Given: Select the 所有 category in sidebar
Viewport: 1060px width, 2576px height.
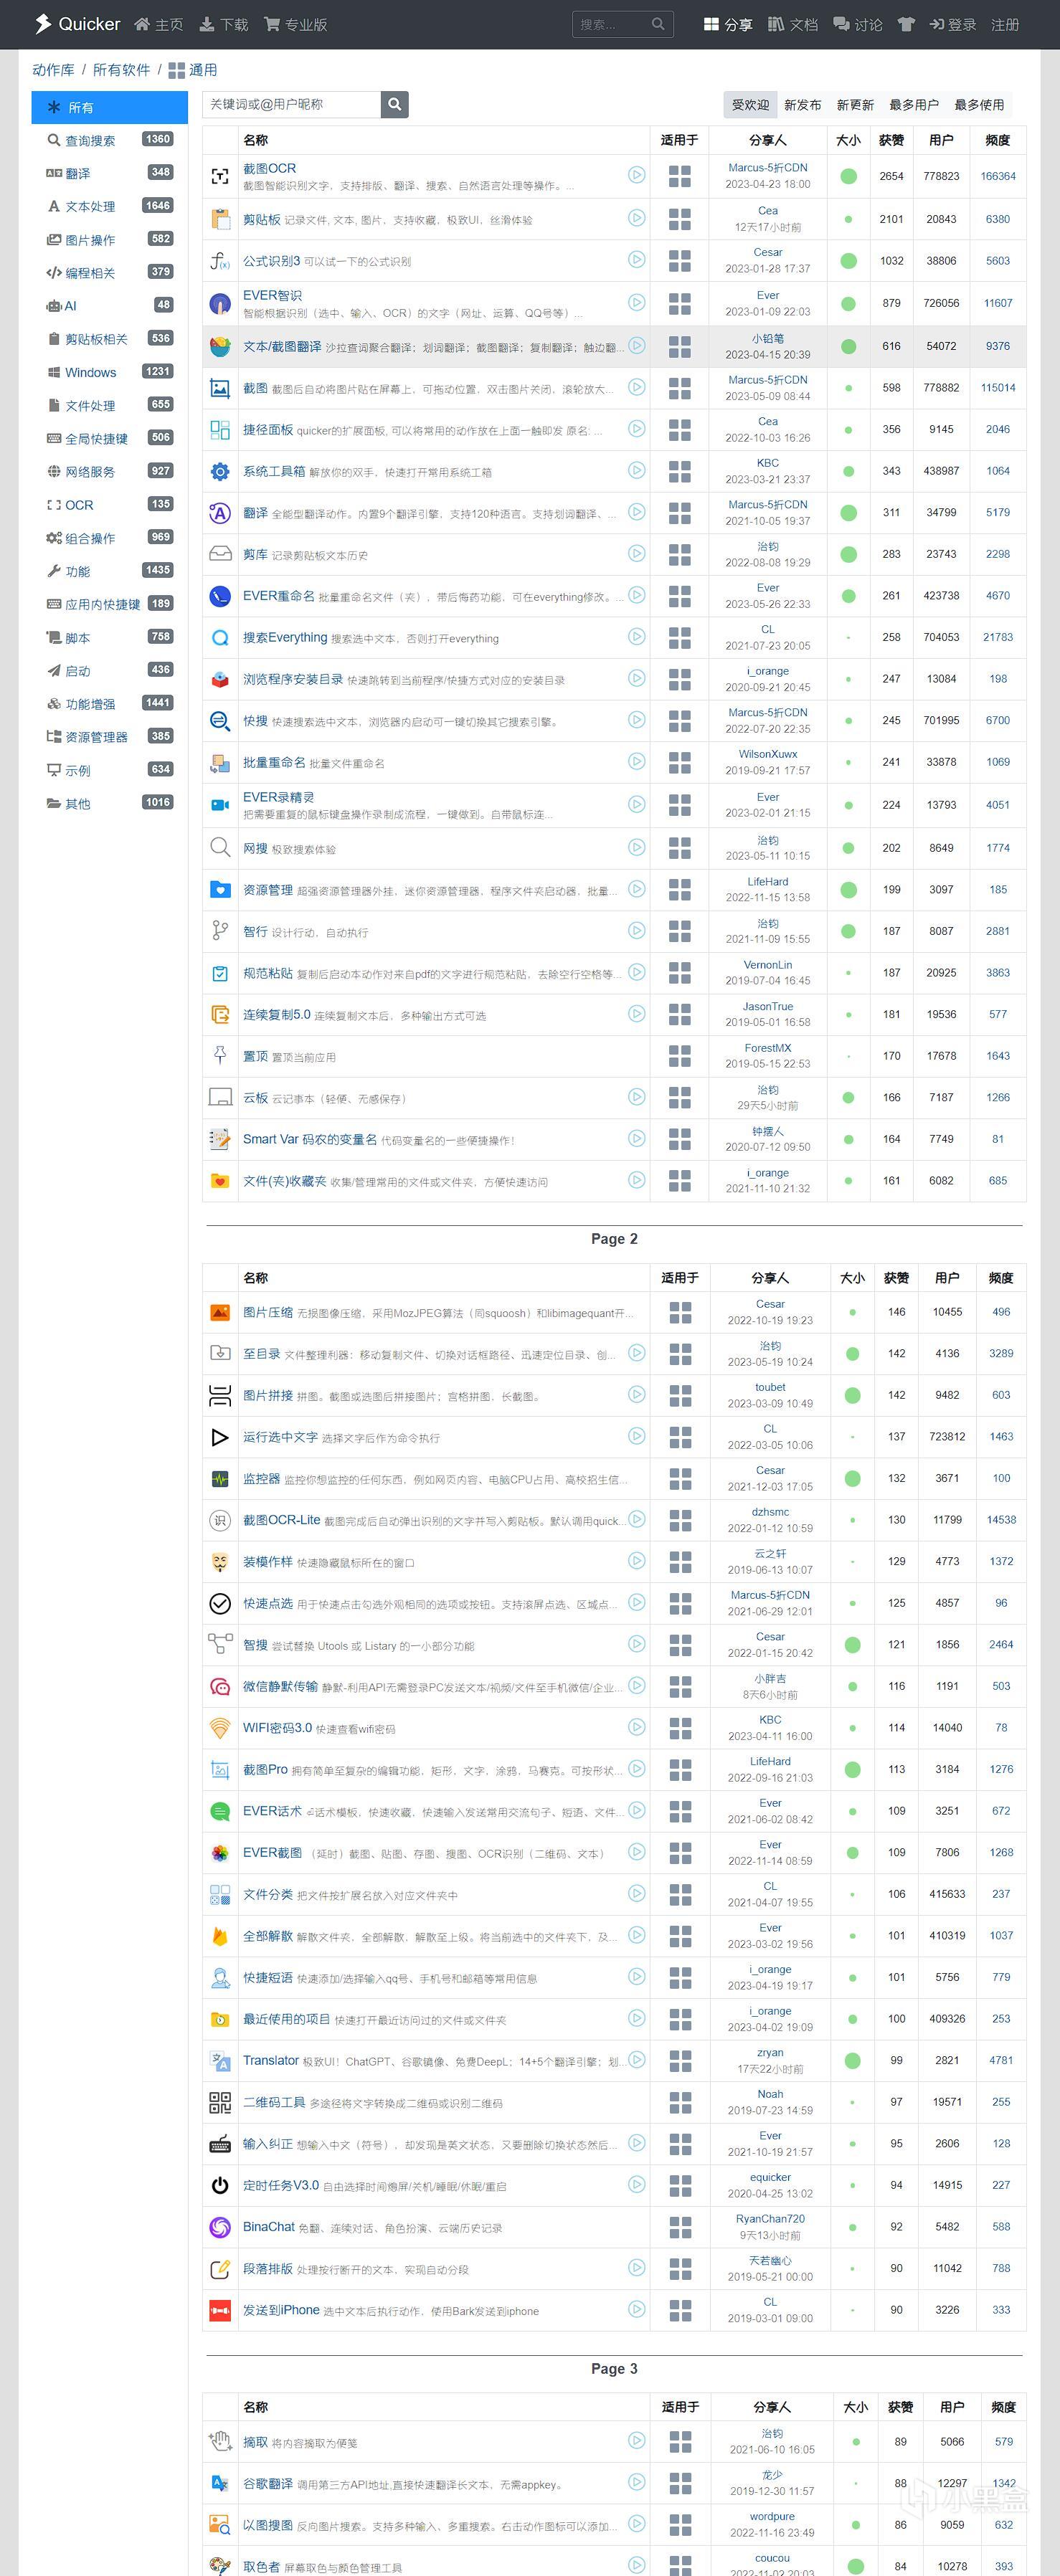Looking at the screenshot, I should coord(110,107).
